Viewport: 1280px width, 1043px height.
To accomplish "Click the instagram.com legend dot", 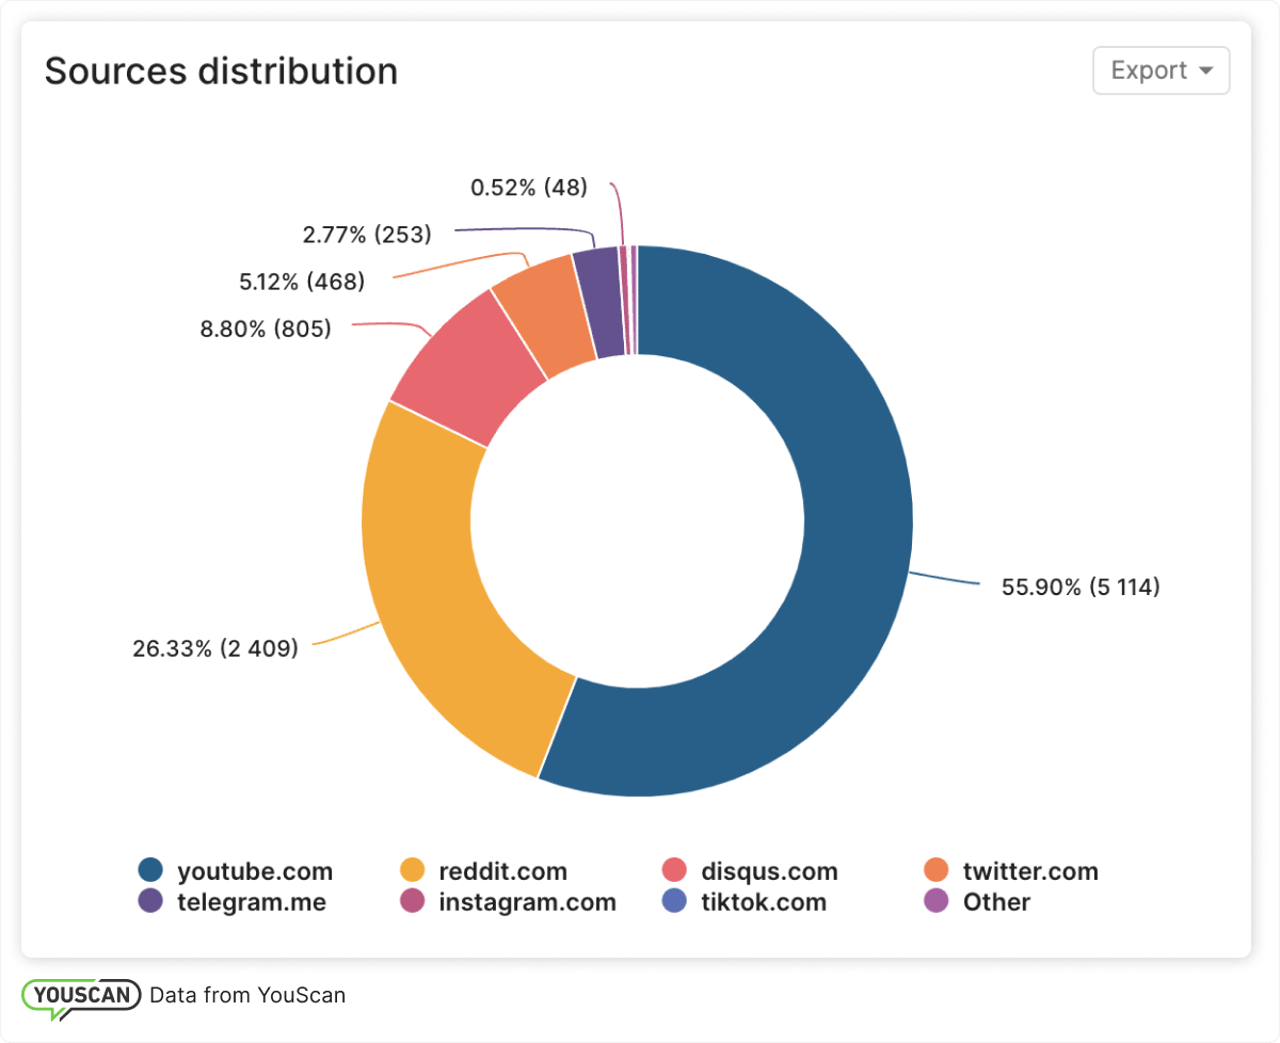I will pyautogui.click(x=412, y=901).
